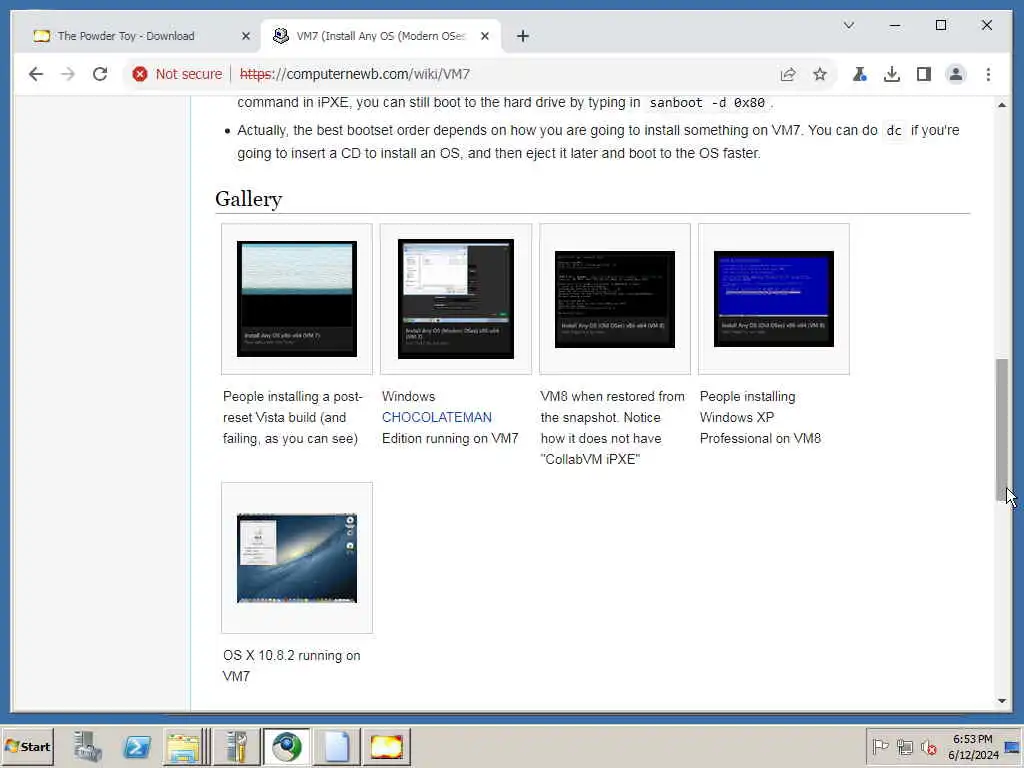The width and height of the screenshot is (1024, 768).
Task: Go back to the previous page
Action: 36,74
